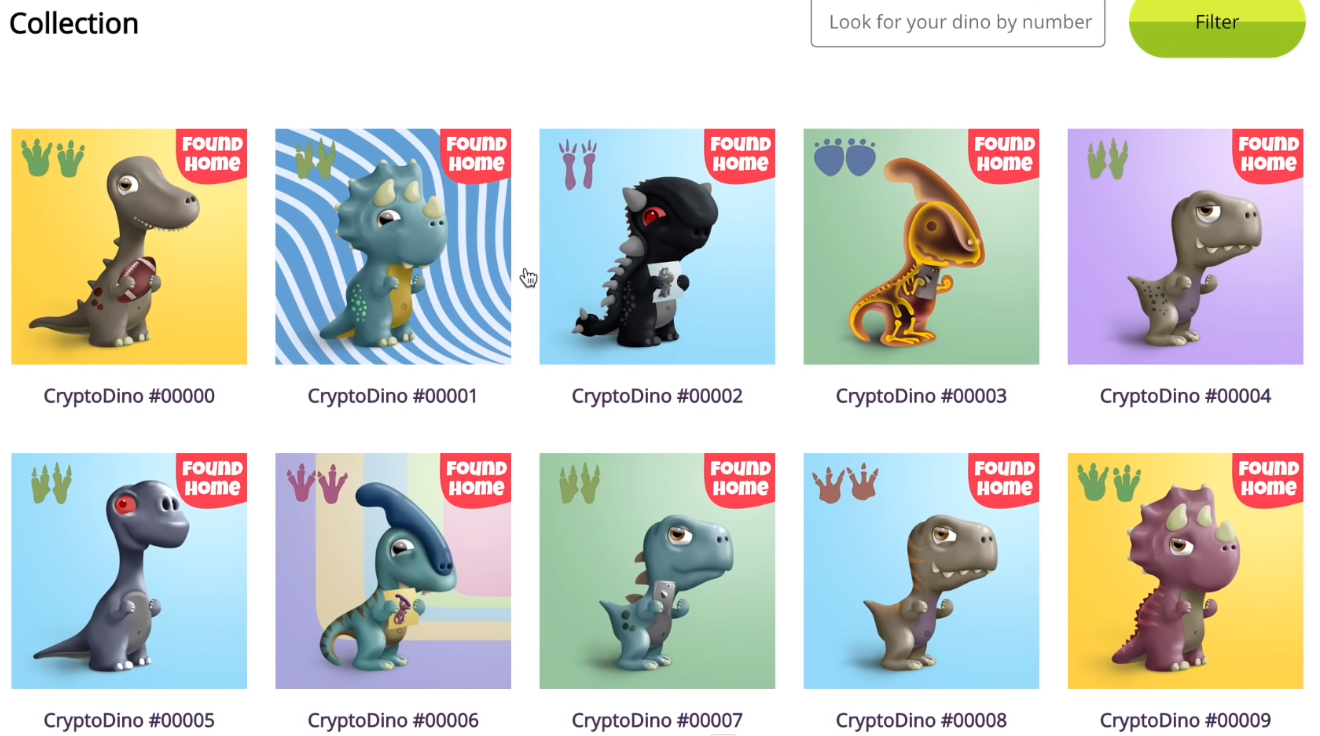Click the Collection heading
Viewport: 1320px width, 736px height.
click(x=74, y=23)
